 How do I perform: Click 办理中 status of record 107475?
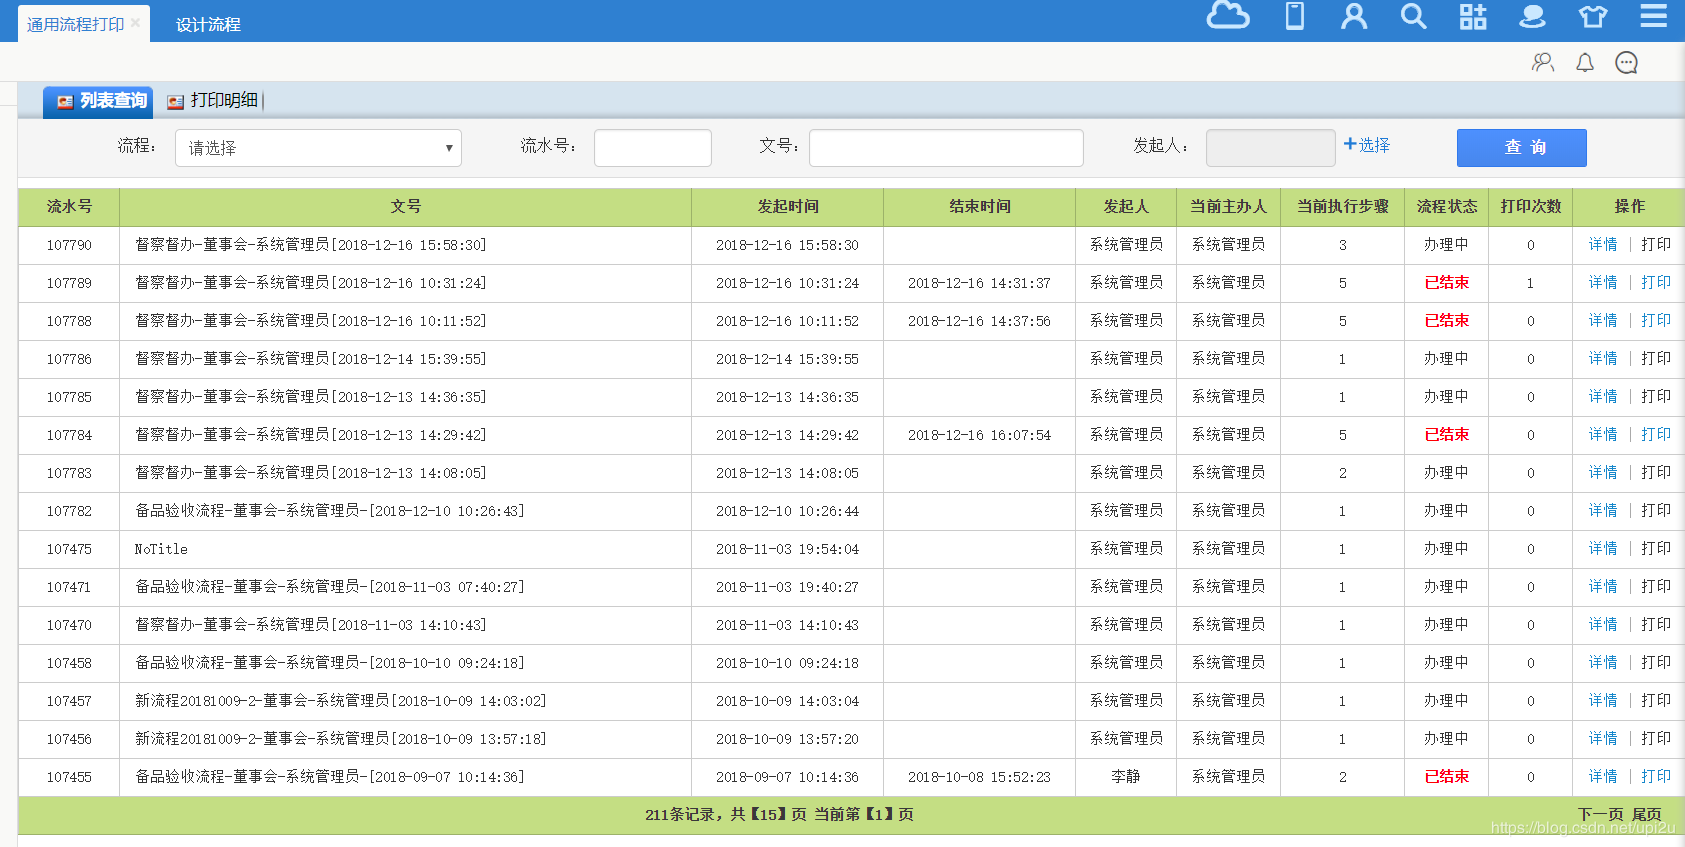[x=1446, y=549]
